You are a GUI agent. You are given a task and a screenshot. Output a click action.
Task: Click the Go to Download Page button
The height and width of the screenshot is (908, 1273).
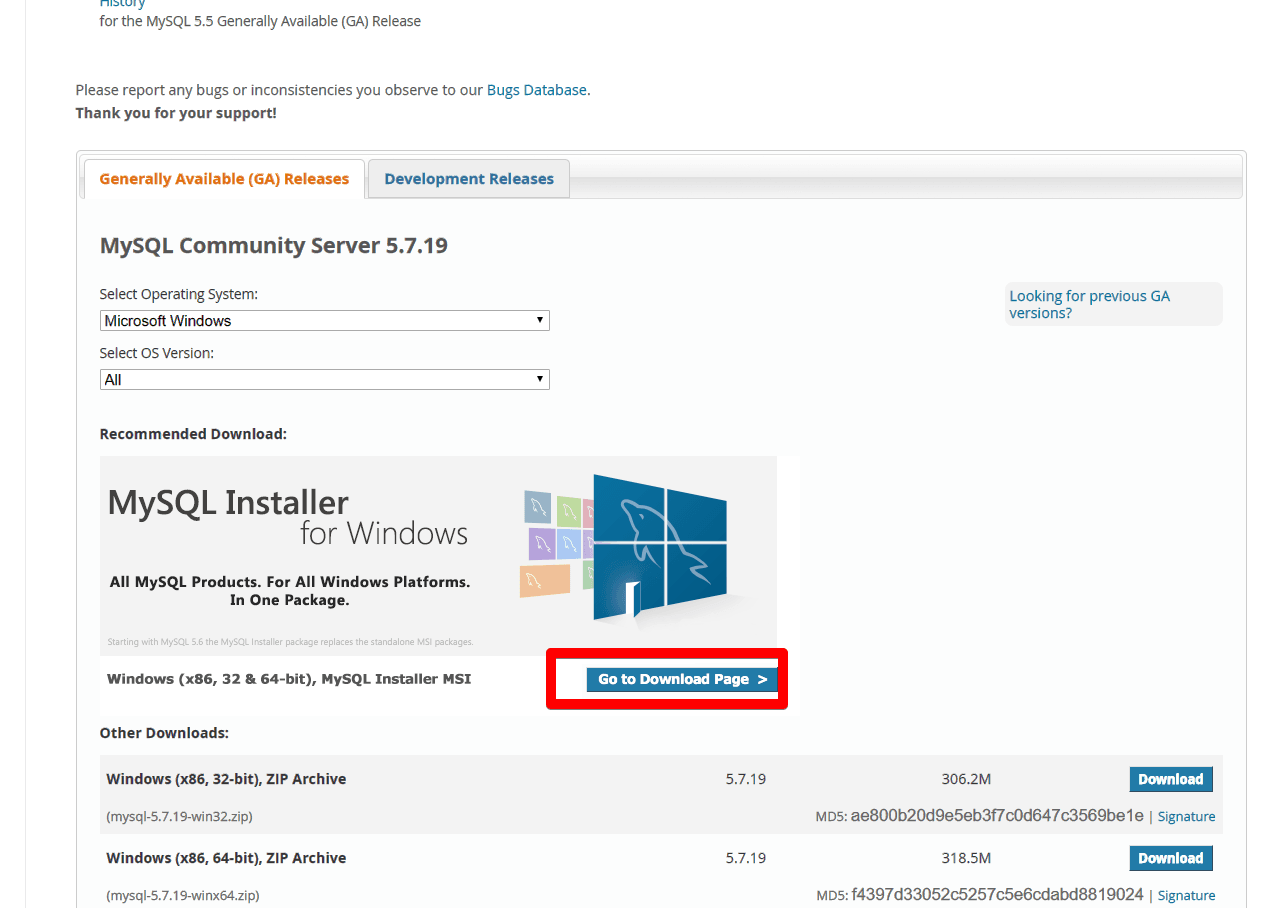(x=682, y=680)
